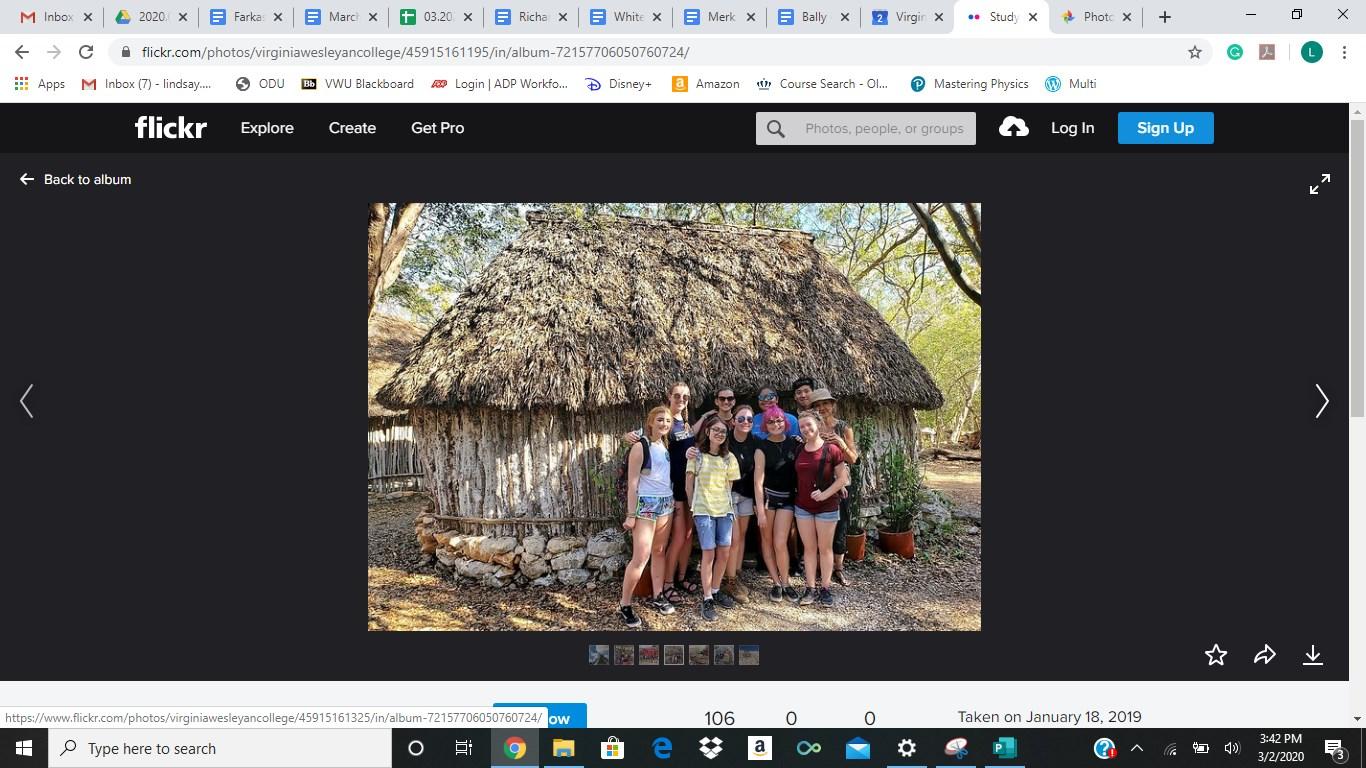This screenshot has height=768, width=1366.
Task: Open the Mastering Physics bookmark
Action: pyautogui.click(x=969, y=84)
